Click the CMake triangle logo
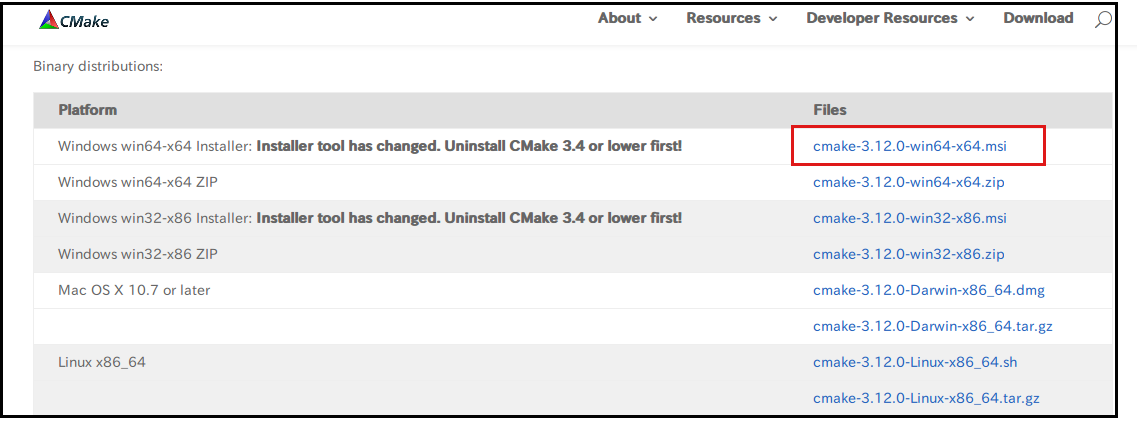The width and height of the screenshot is (1137, 426). (49, 19)
